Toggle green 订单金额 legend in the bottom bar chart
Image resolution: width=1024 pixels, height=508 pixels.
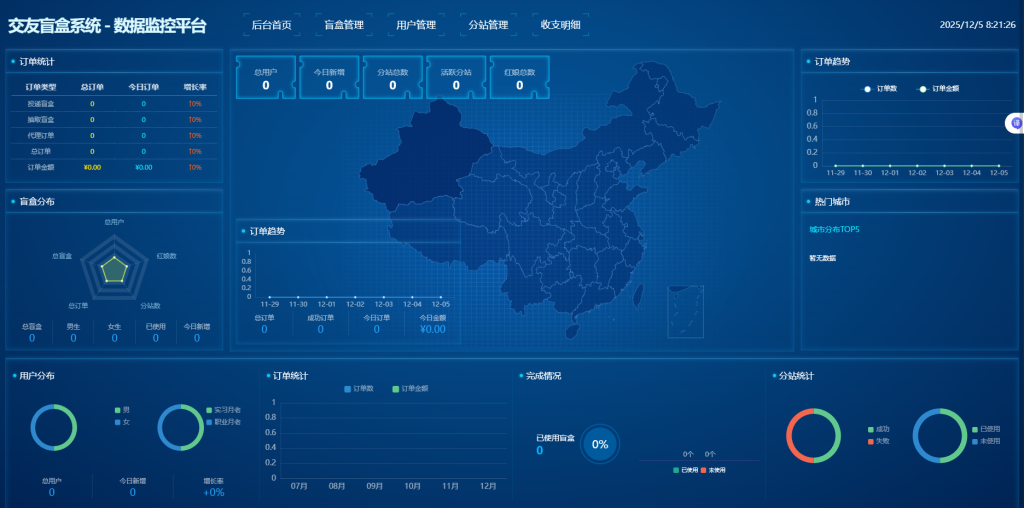click(x=410, y=389)
